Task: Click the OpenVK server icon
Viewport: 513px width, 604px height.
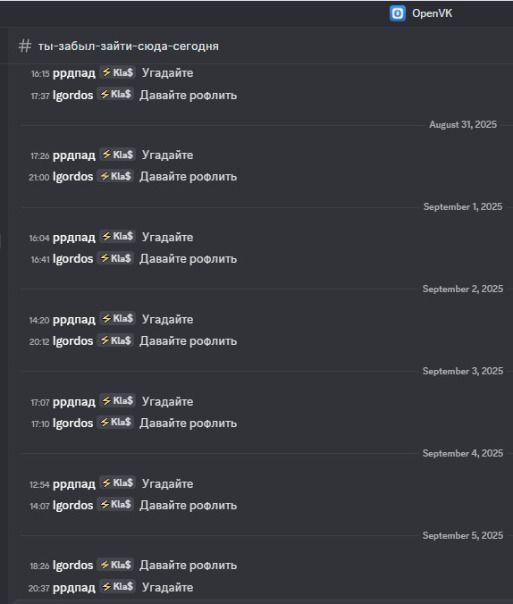Action: (397, 13)
